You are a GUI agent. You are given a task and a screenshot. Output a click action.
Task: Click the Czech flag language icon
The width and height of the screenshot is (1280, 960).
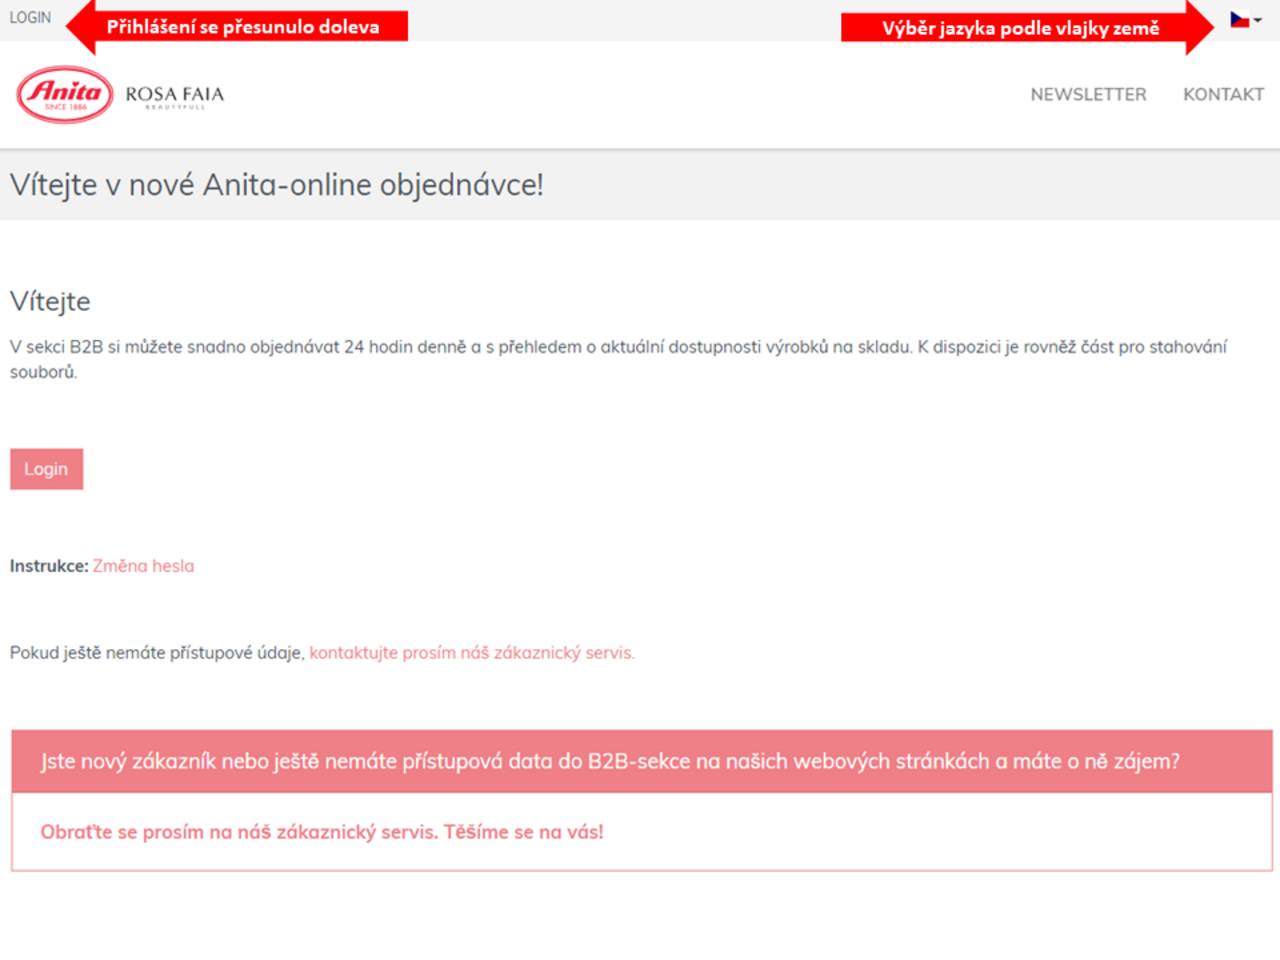pos(1239,19)
